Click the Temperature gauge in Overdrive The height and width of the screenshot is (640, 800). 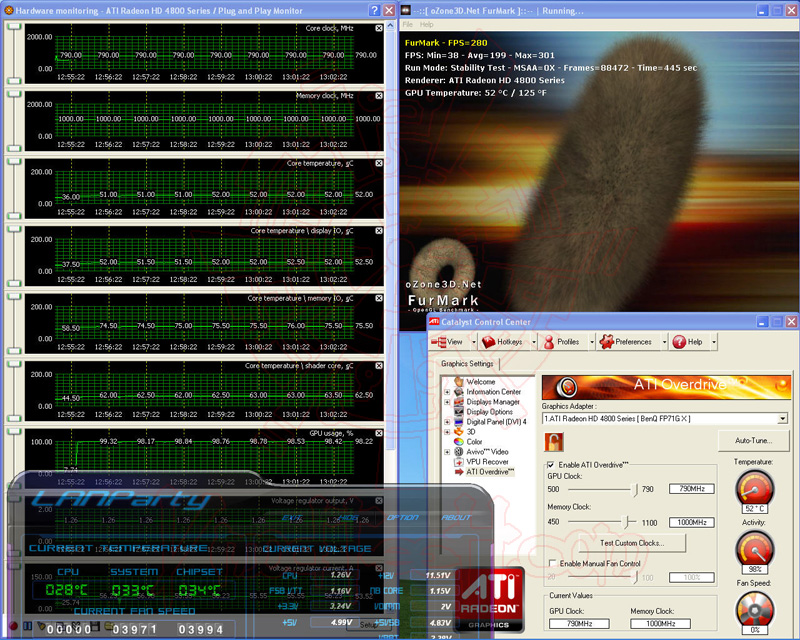pos(755,488)
